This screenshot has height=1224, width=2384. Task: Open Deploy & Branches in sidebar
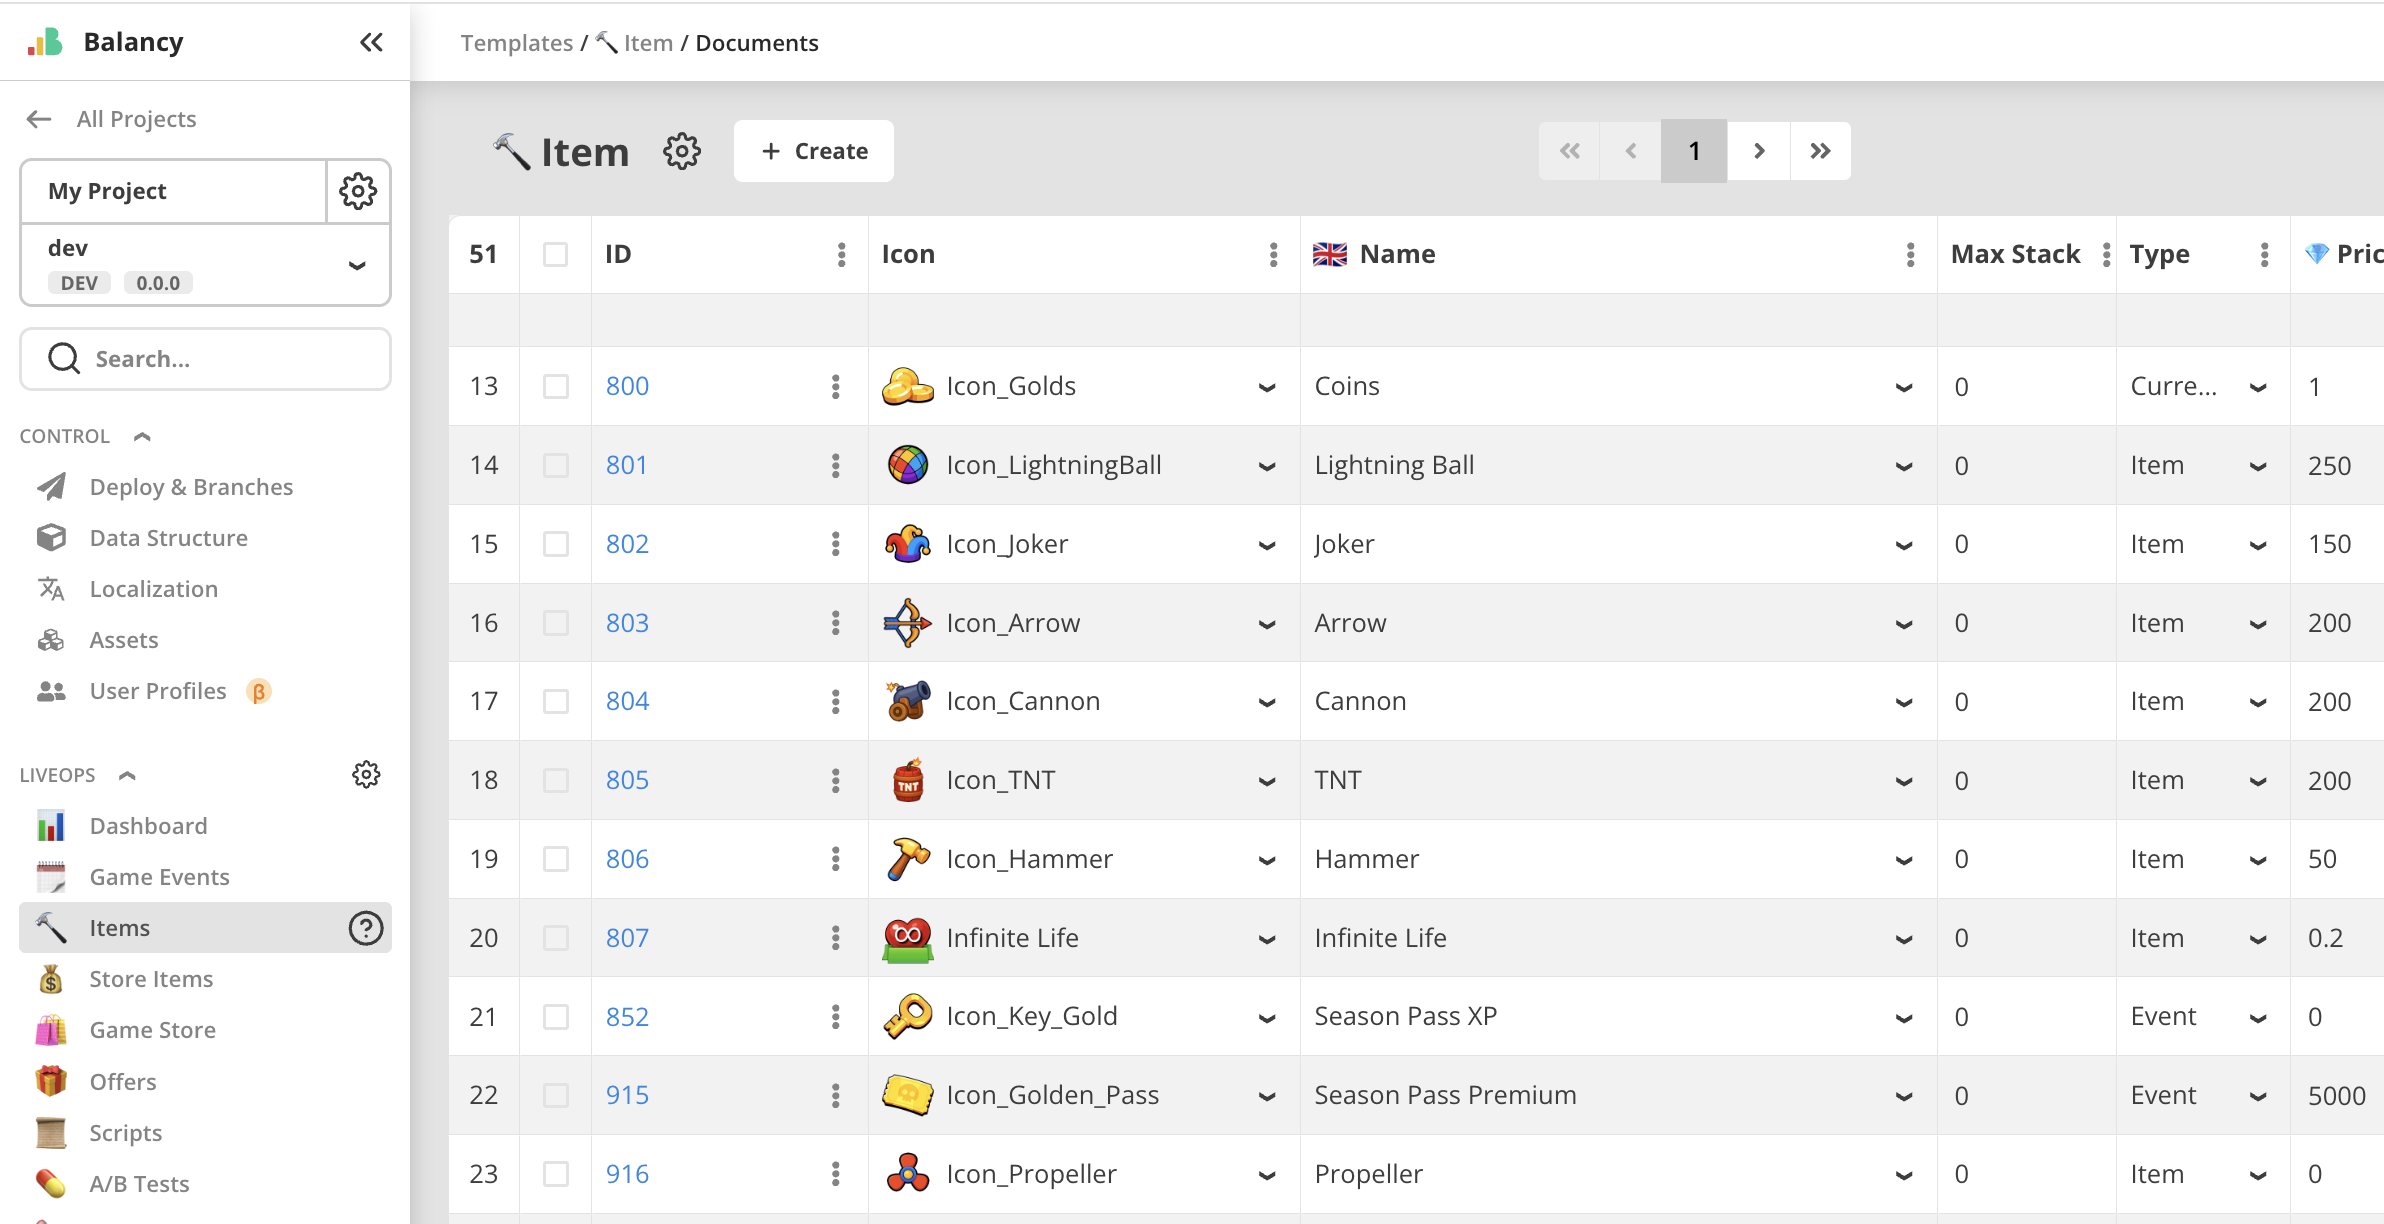(190, 487)
